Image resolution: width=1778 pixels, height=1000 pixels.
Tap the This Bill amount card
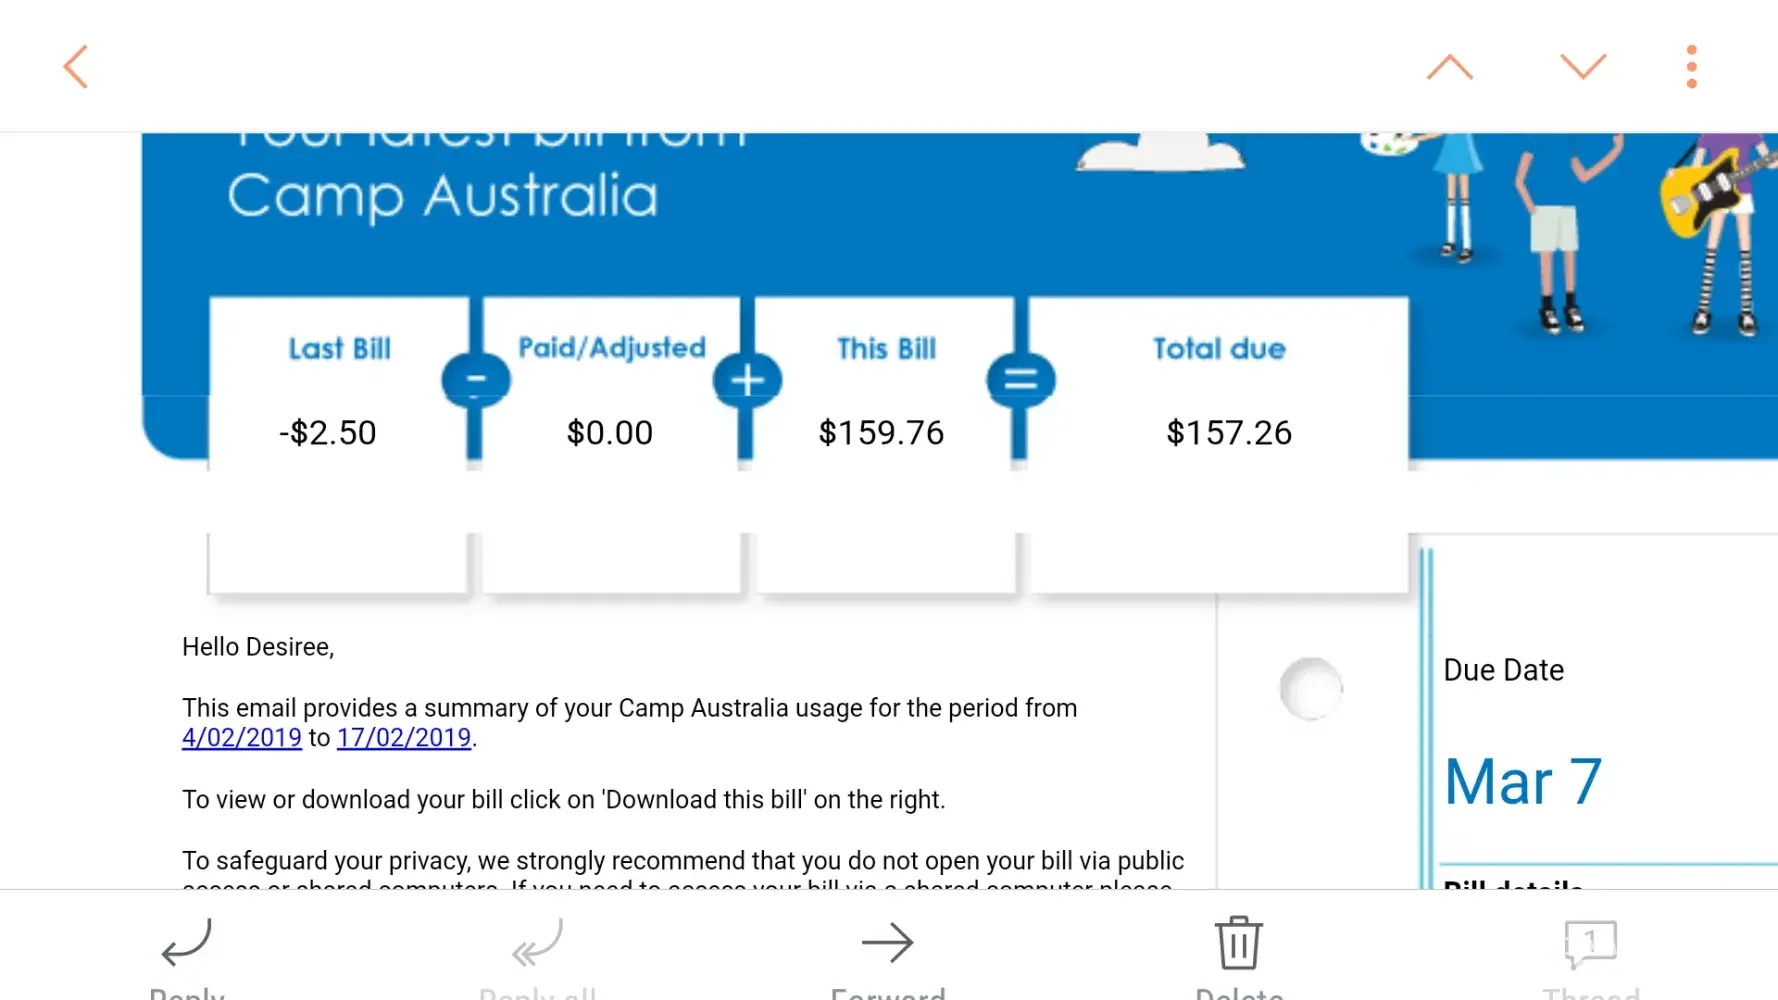pos(884,400)
